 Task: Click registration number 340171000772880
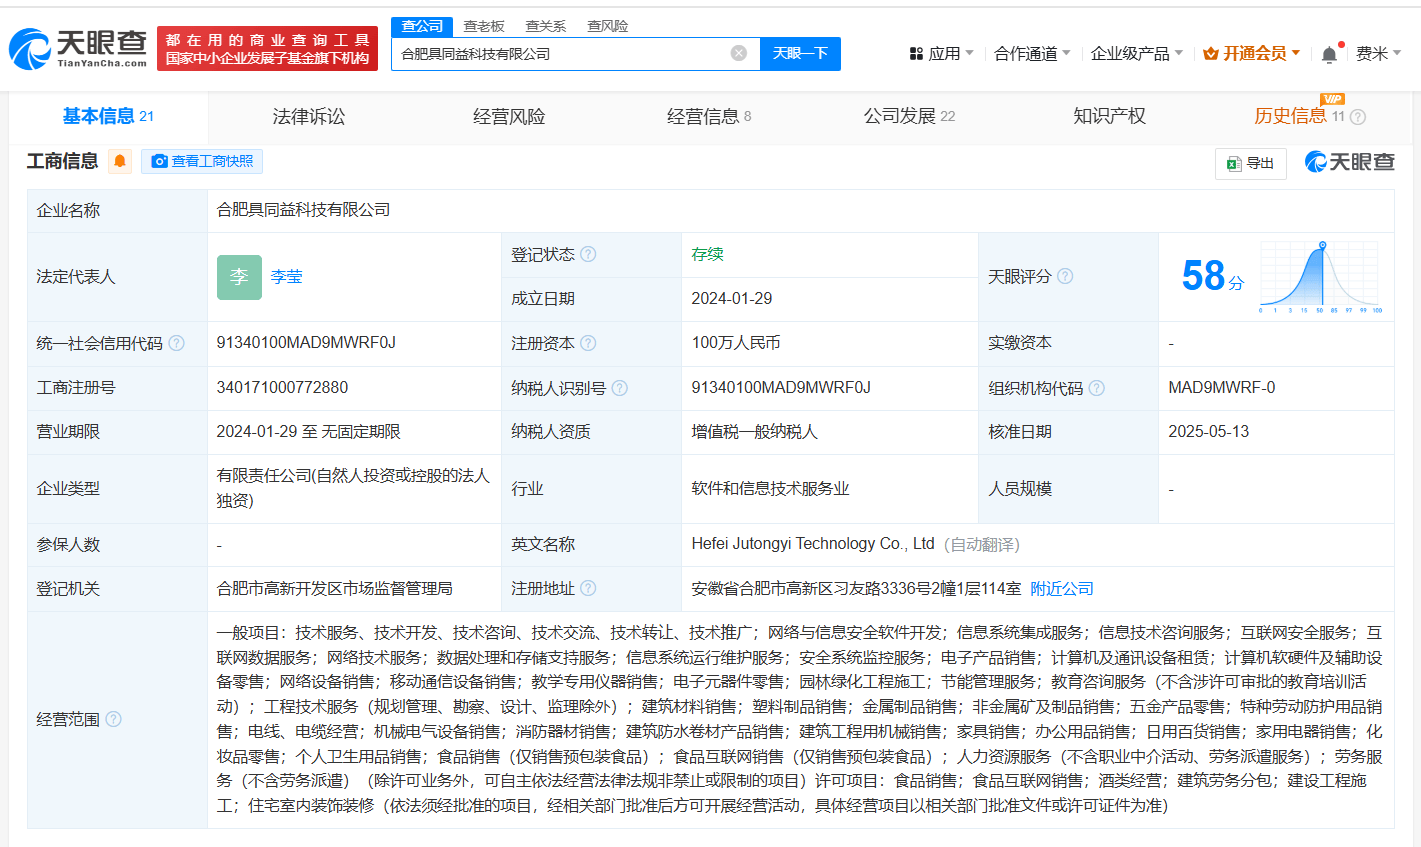point(282,387)
